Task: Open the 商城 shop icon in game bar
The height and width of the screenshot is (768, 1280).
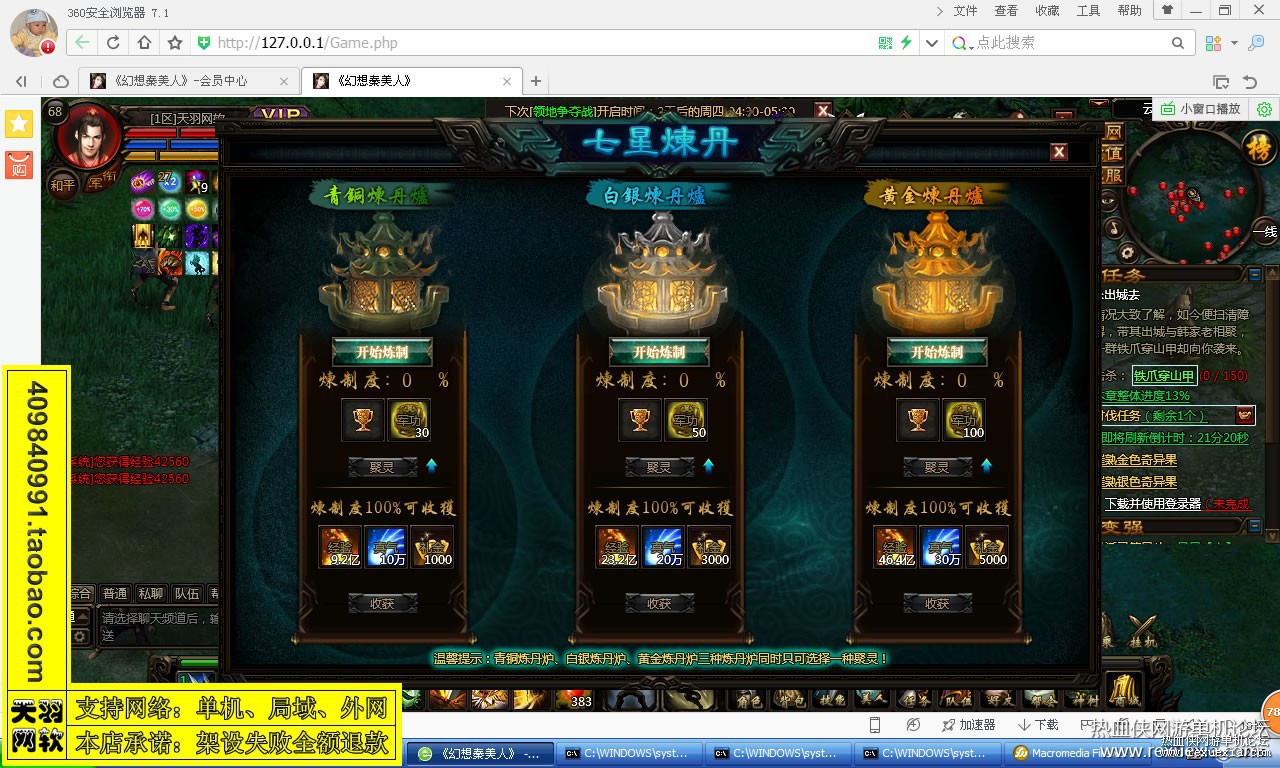Action: 1123,690
